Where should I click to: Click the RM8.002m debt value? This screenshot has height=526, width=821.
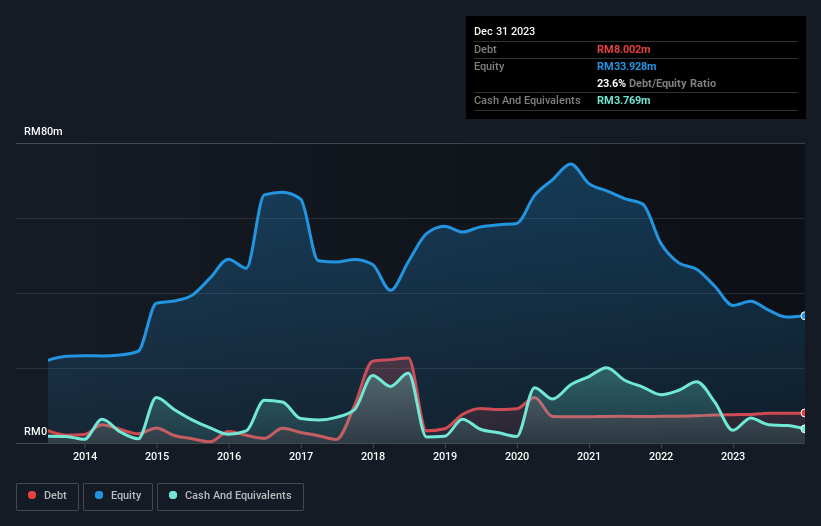click(624, 49)
